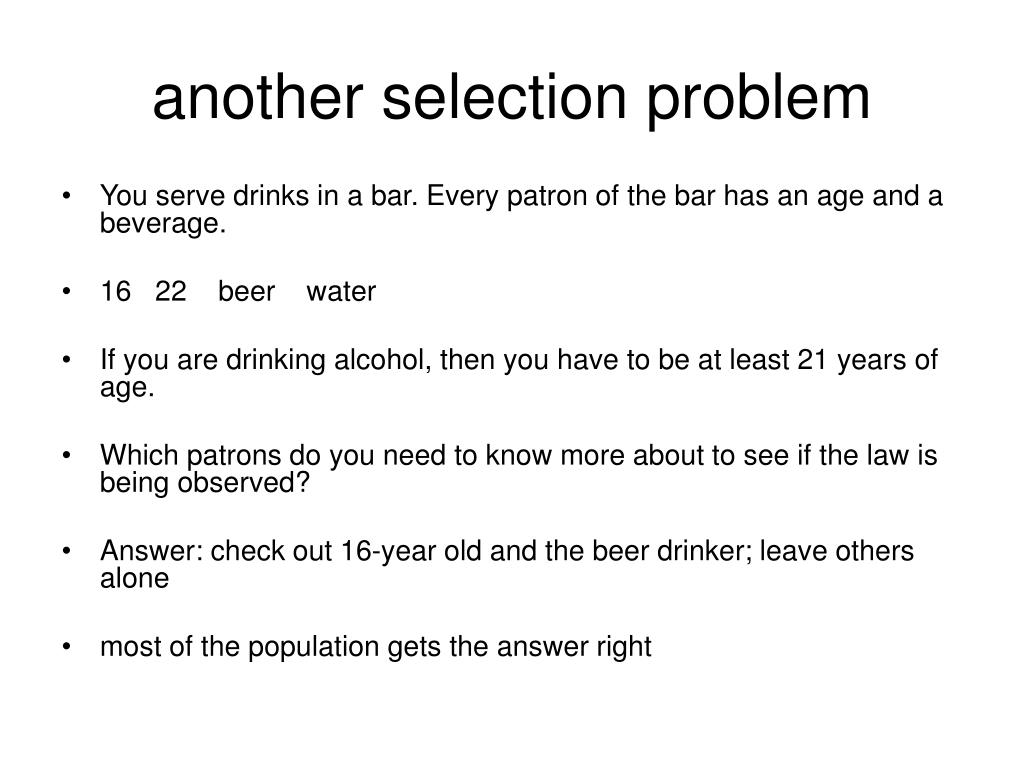Click the slide title "another selection problem"
The height and width of the screenshot is (768, 1024).
click(x=511, y=99)
